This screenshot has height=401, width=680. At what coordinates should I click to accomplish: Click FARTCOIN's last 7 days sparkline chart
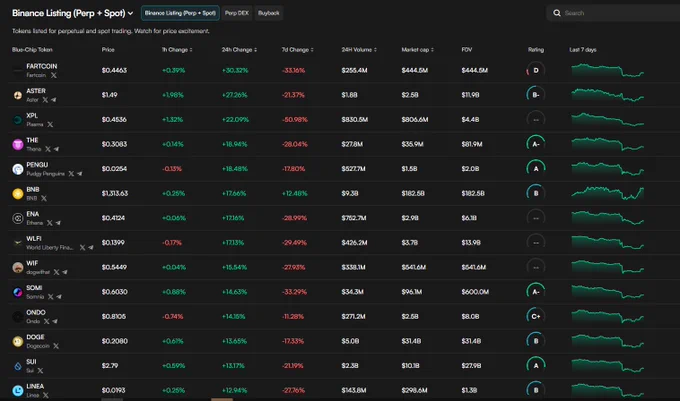click(608, 70)
